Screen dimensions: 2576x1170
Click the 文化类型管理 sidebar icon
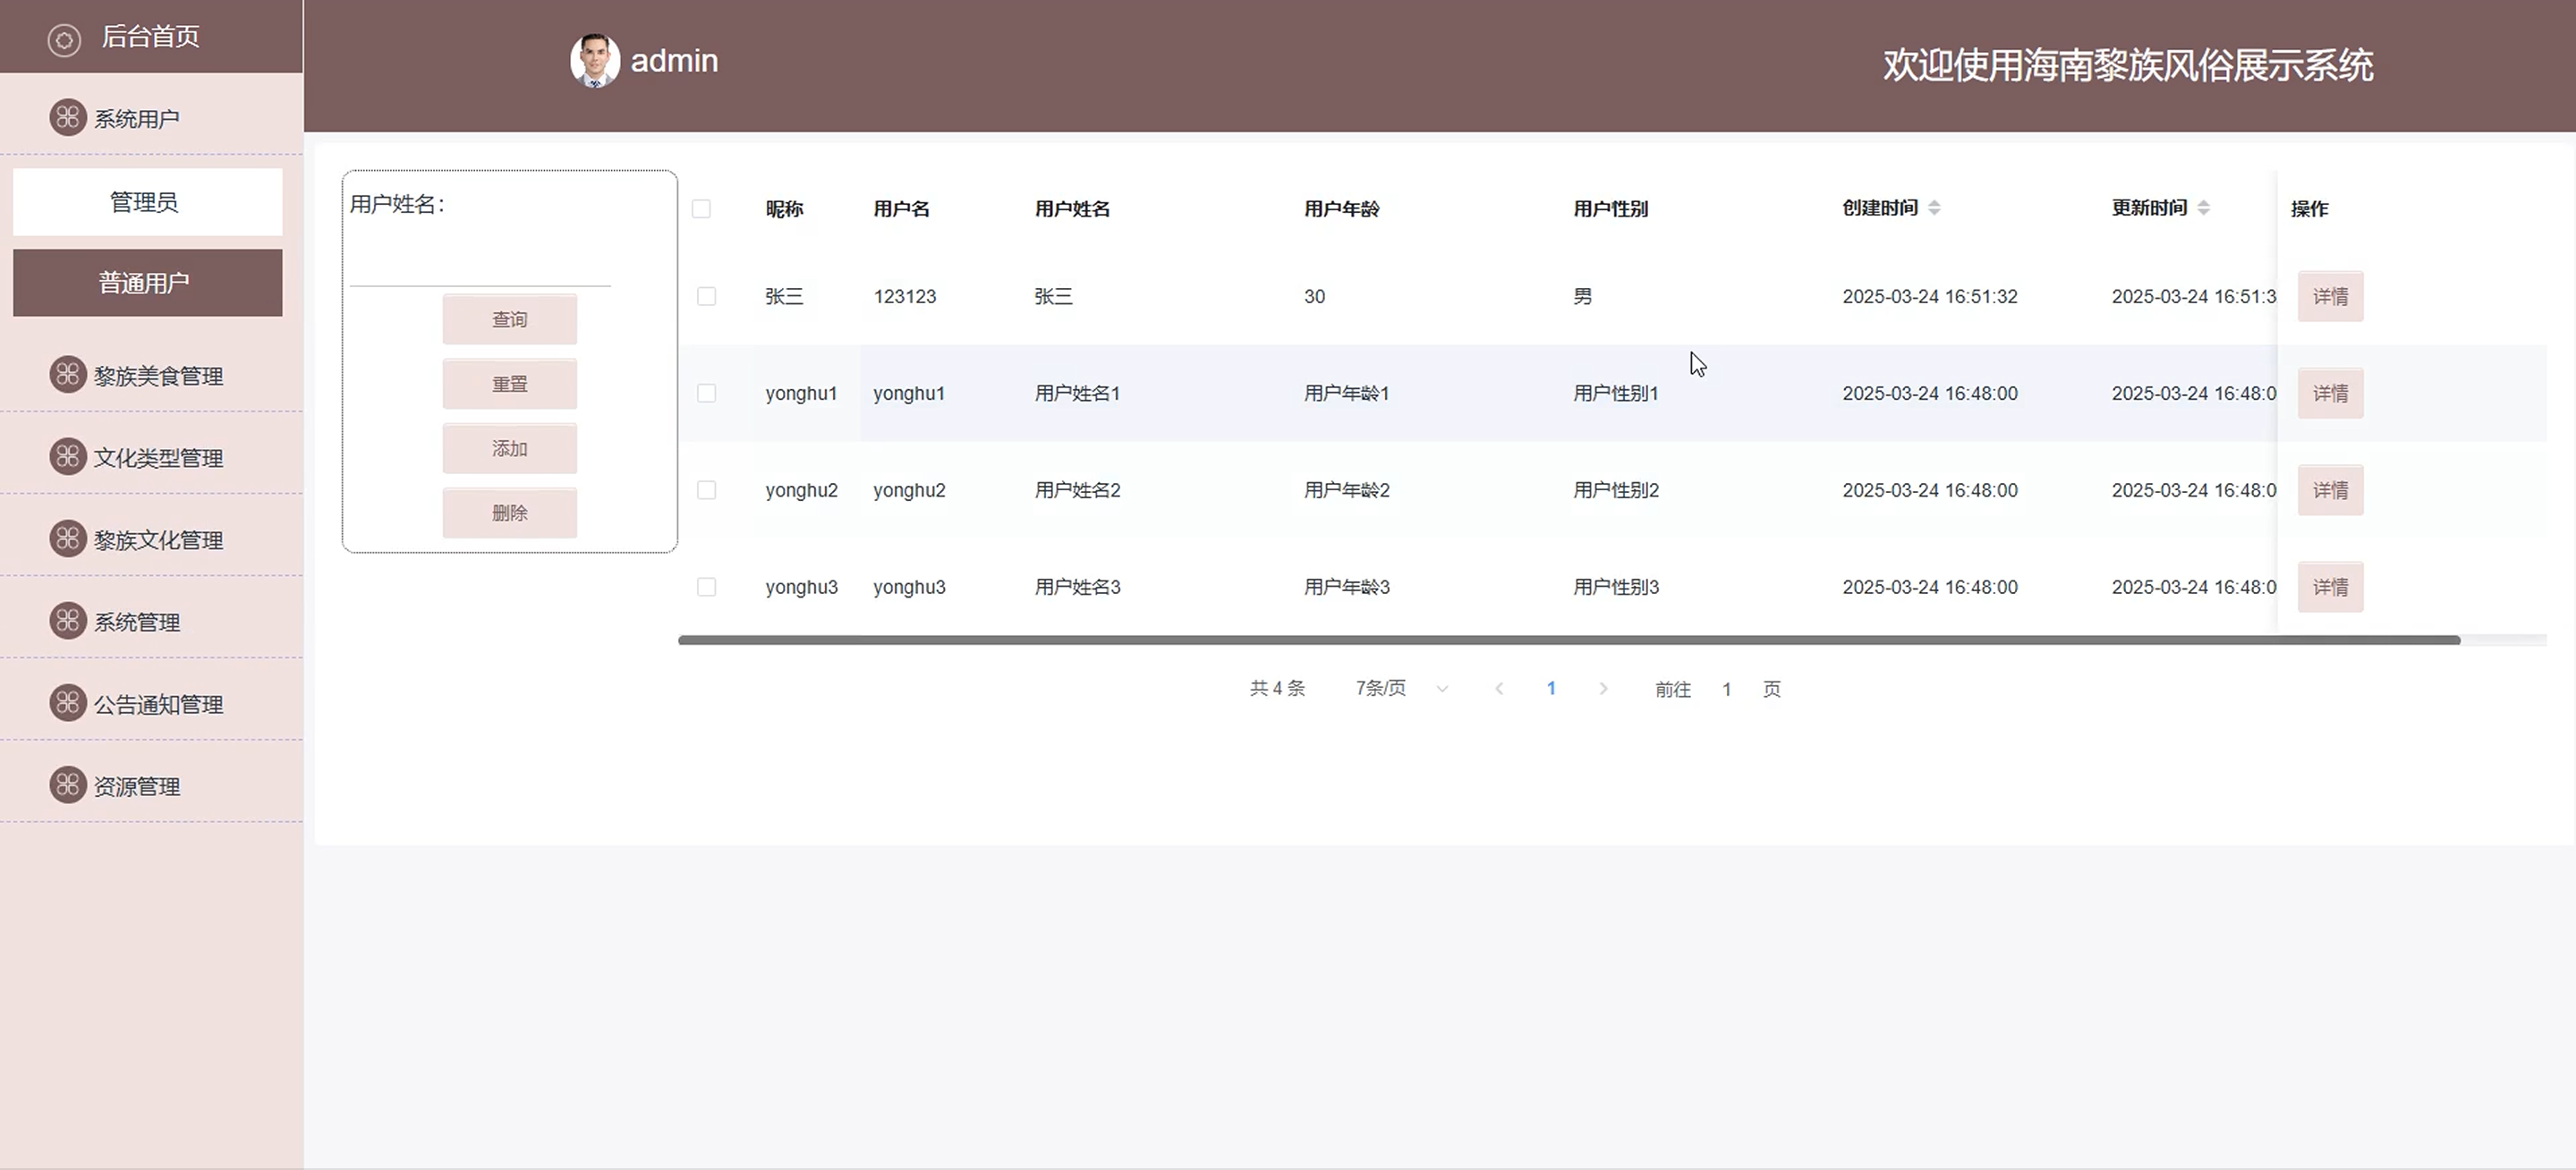tap(67, 457)
